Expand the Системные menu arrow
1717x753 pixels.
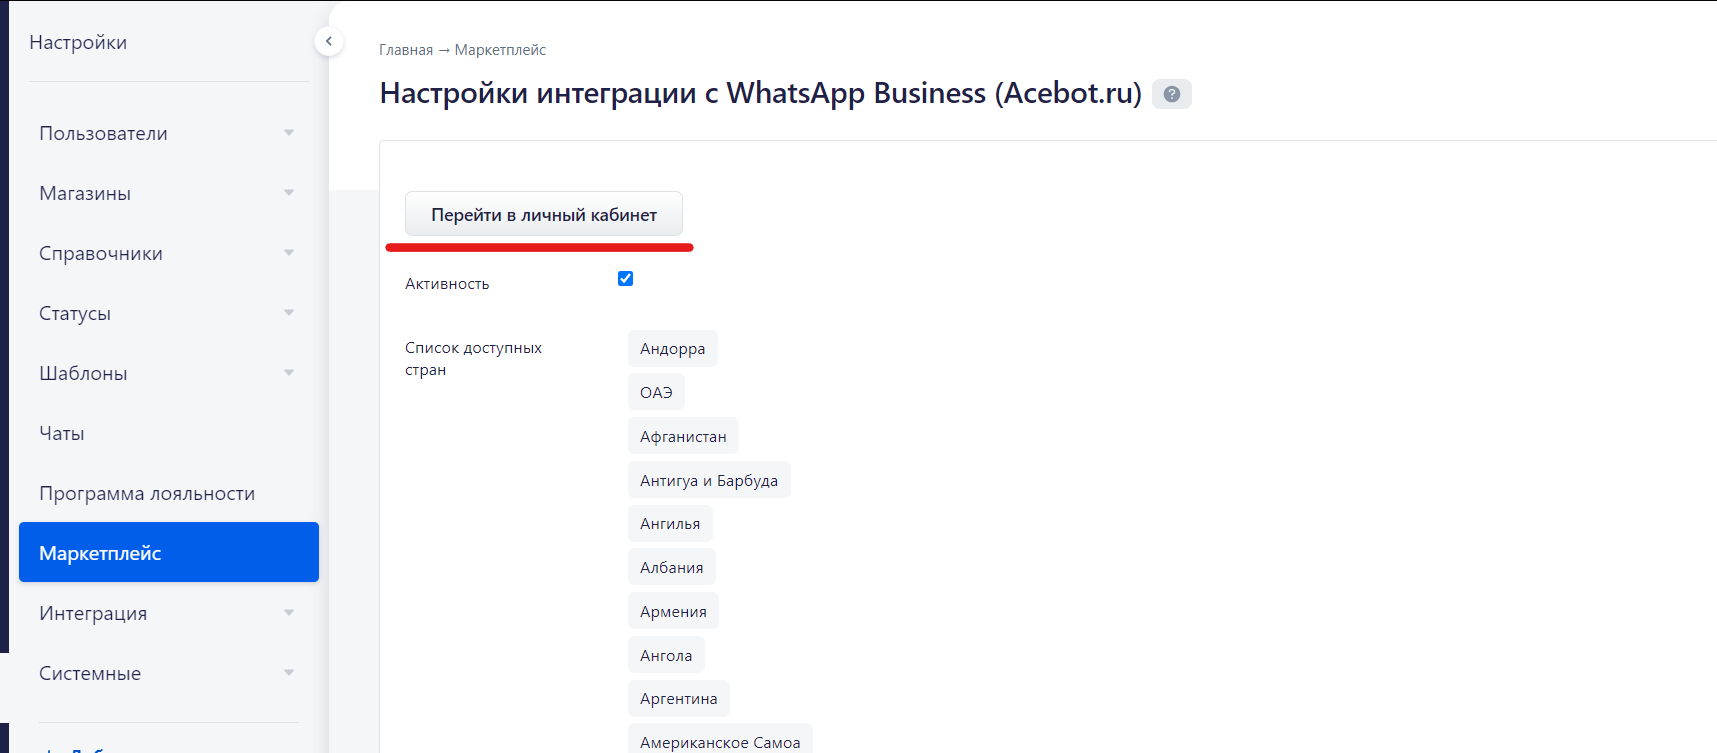pos(289,673)
